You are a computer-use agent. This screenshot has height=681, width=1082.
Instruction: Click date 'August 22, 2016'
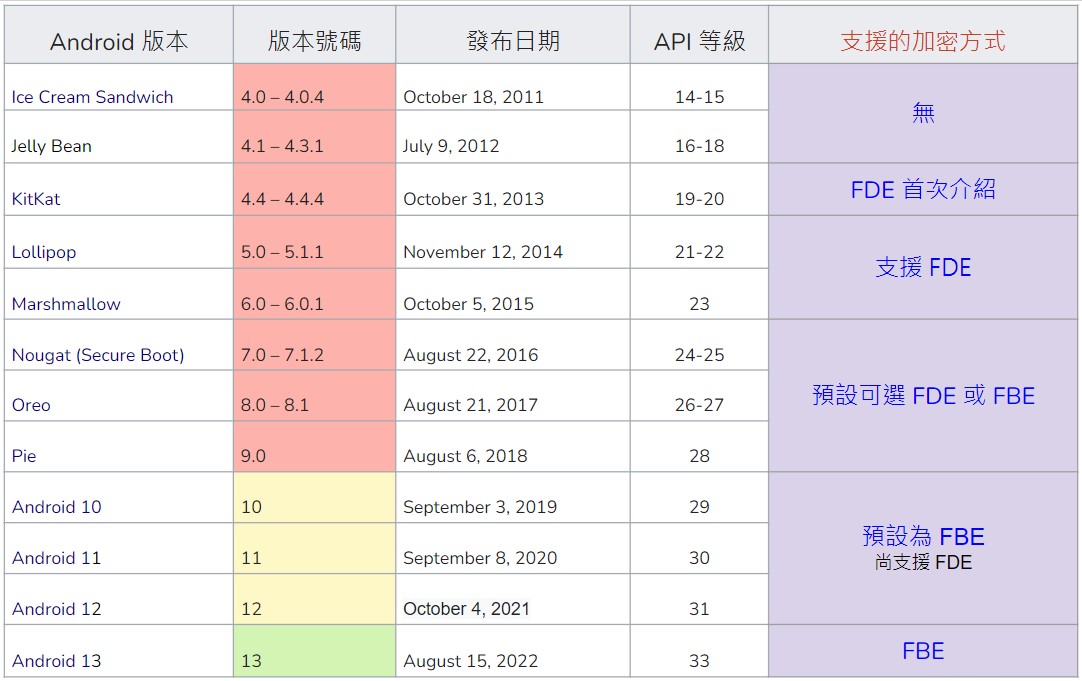click(471, 355)
